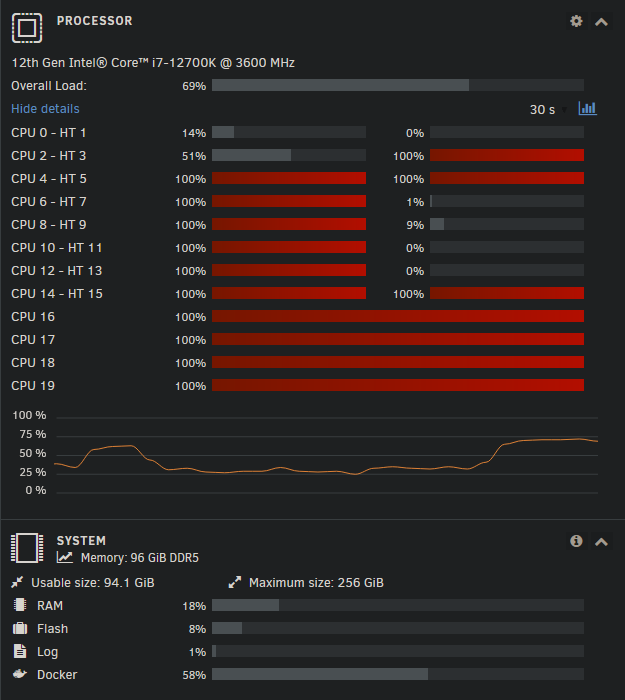Click the CPU 16 load bar
Viewport: 625px width, 700px height.
[x=398, y=316]
